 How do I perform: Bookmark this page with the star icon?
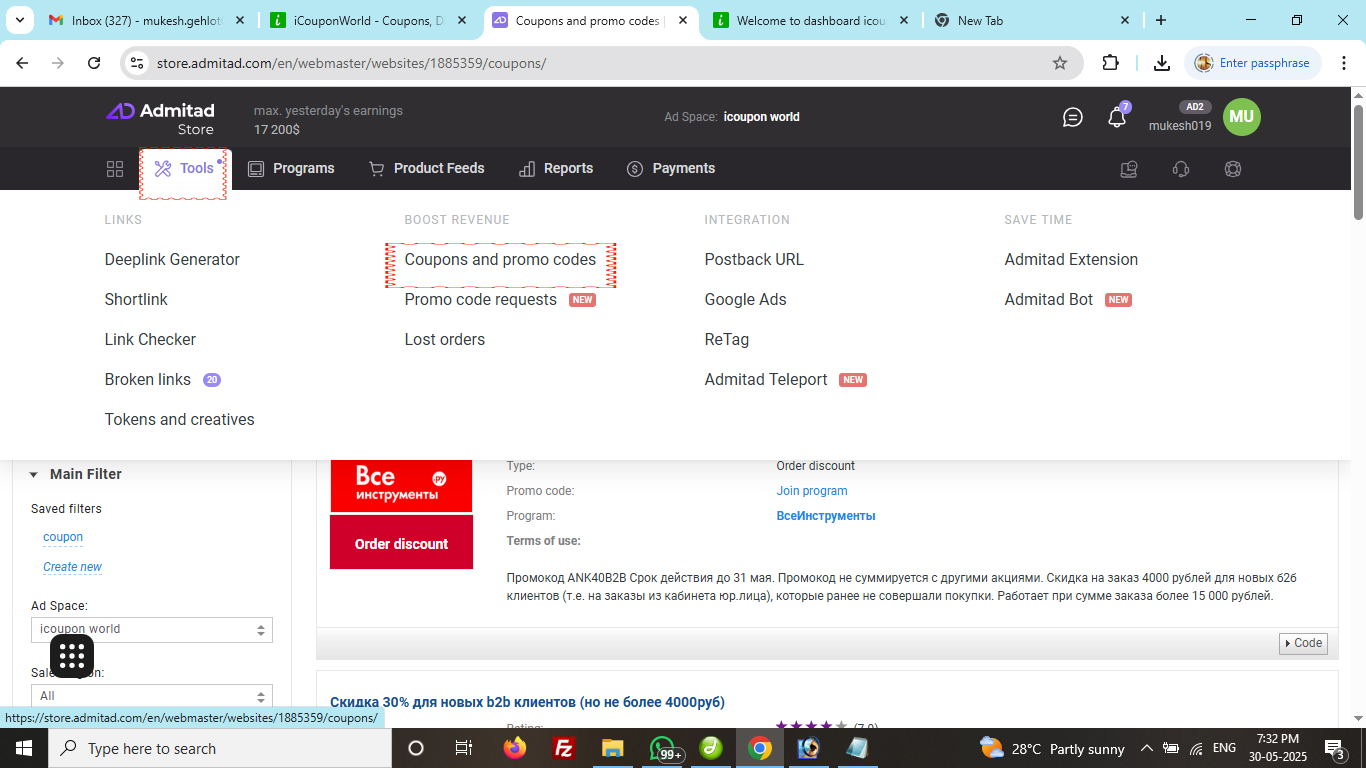tap(1059, 63)
